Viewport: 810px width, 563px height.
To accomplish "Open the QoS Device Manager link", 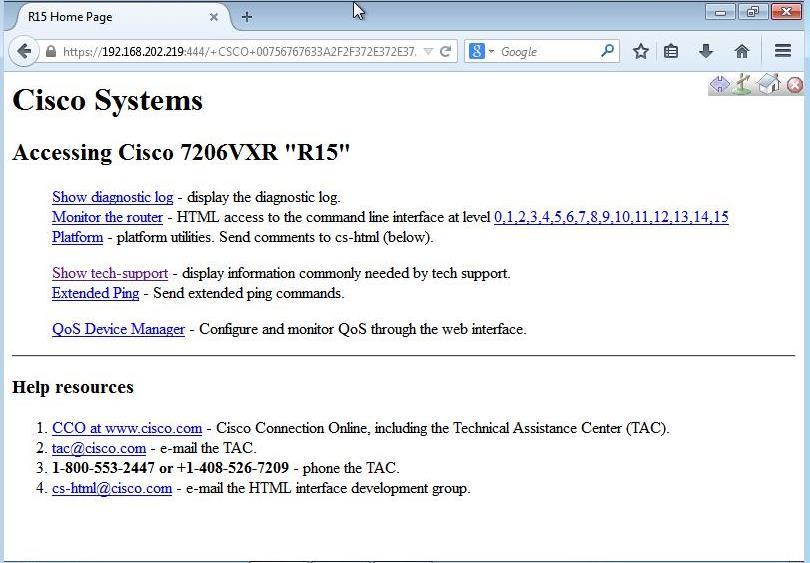I will pyautogui.click(x=118, y=329).
